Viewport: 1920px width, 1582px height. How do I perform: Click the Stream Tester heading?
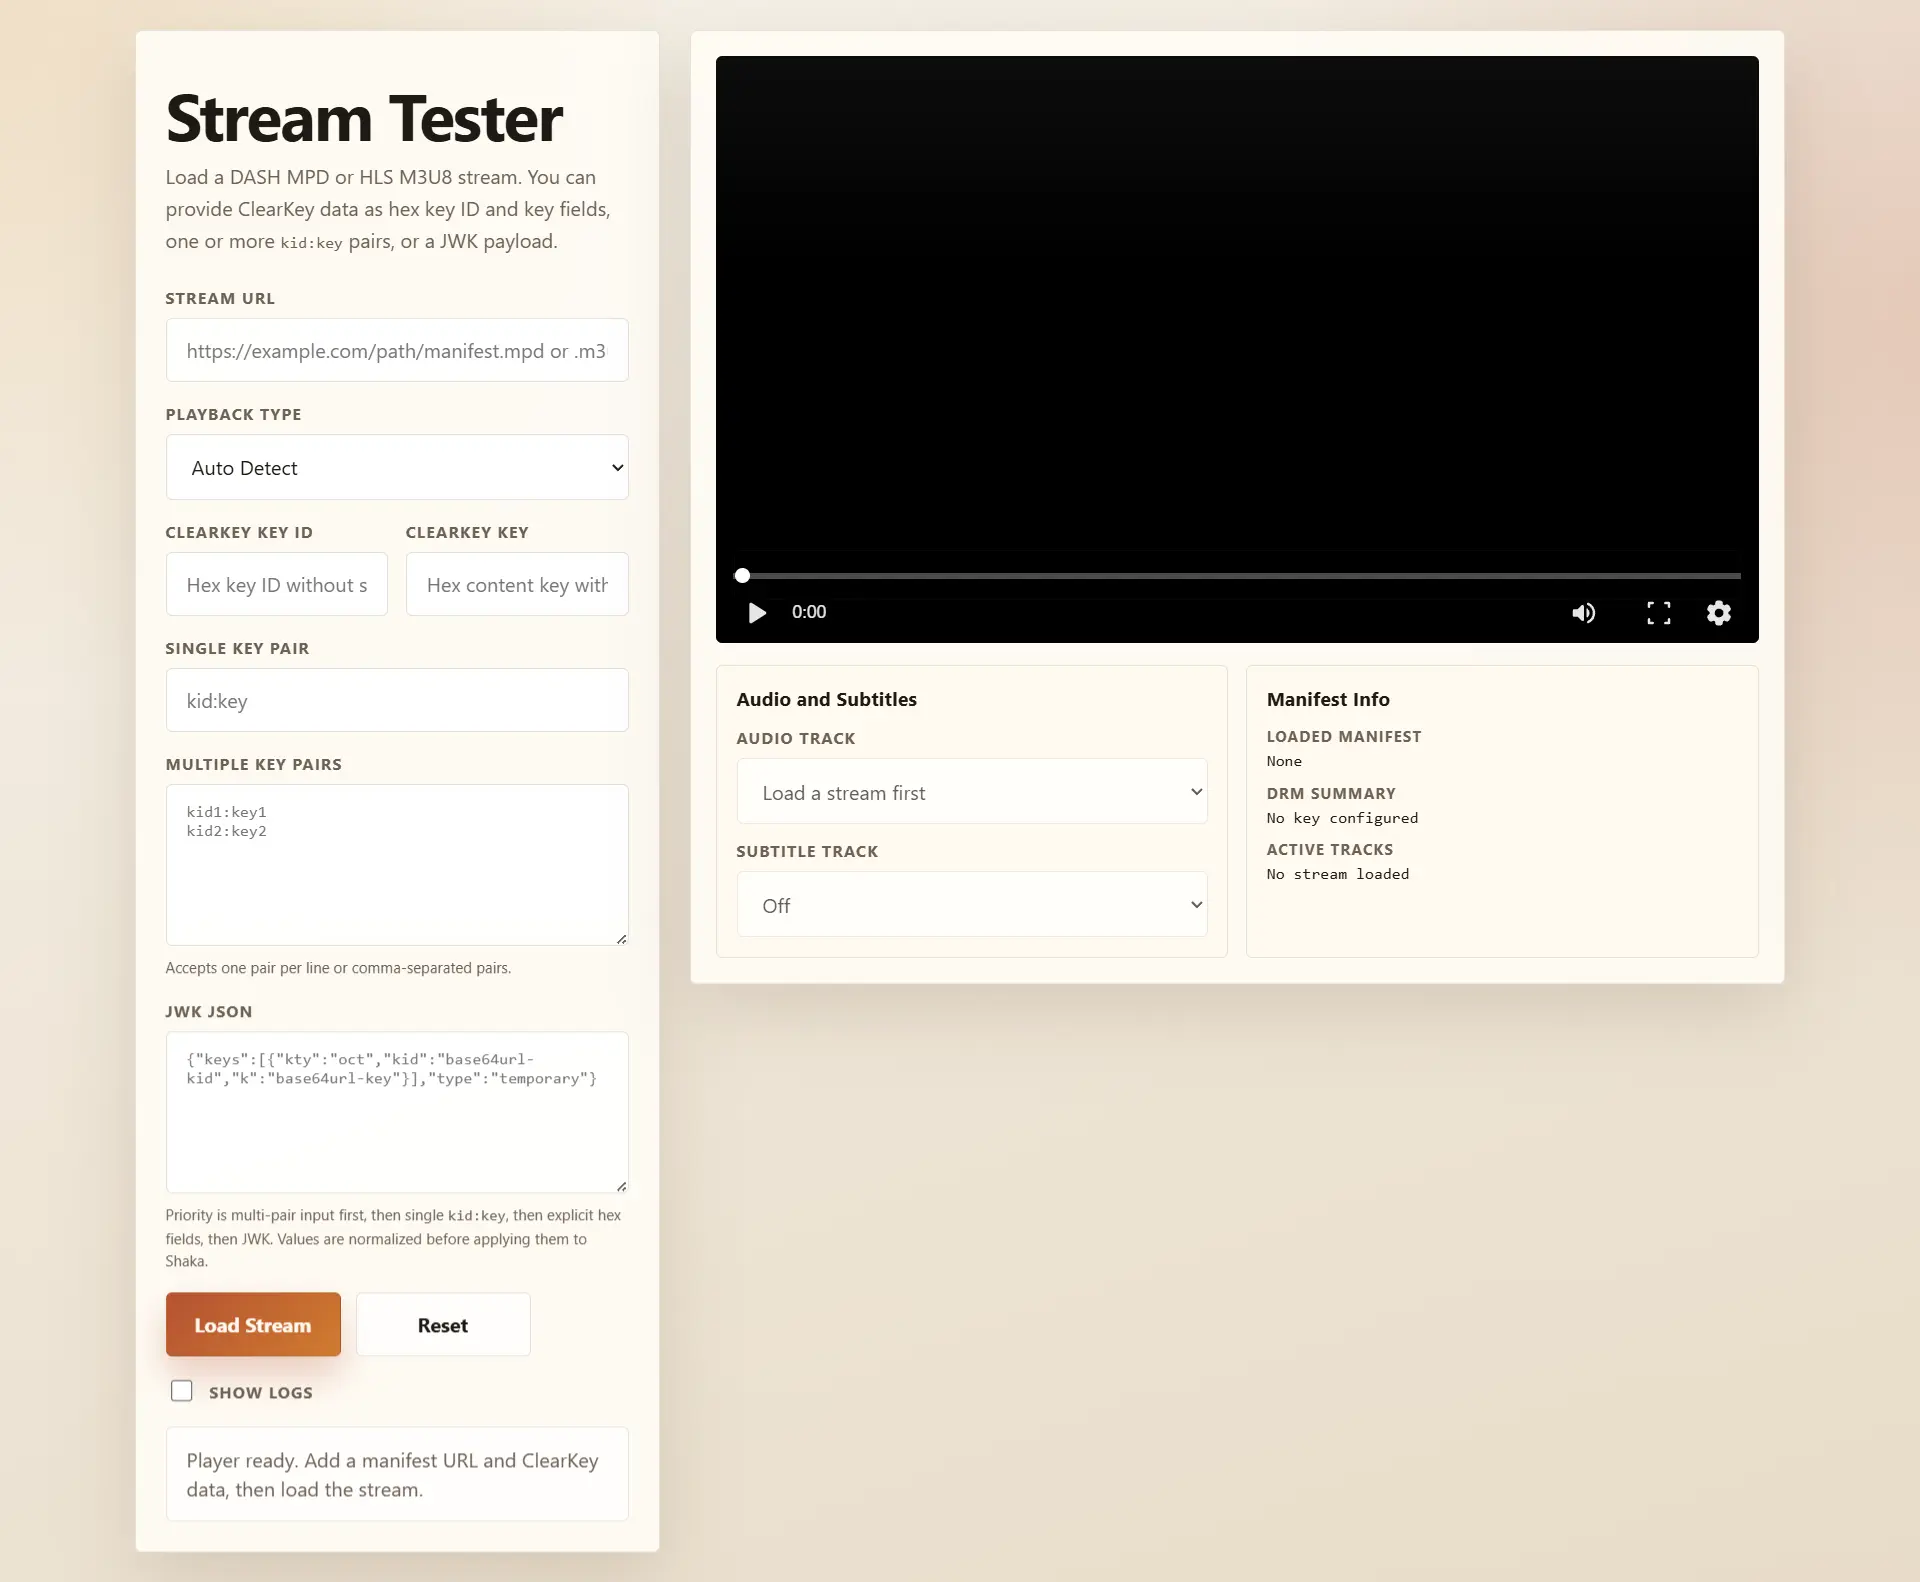pos(364,118)
